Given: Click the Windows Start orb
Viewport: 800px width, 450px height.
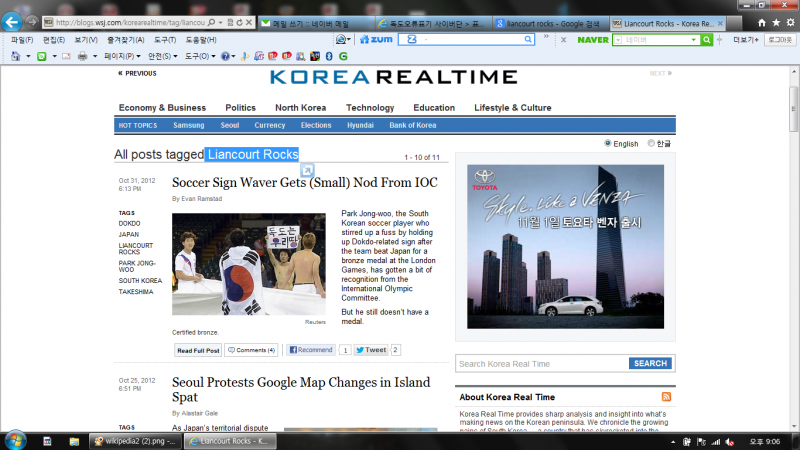Looking at the screenshot, I should [16, 440].
